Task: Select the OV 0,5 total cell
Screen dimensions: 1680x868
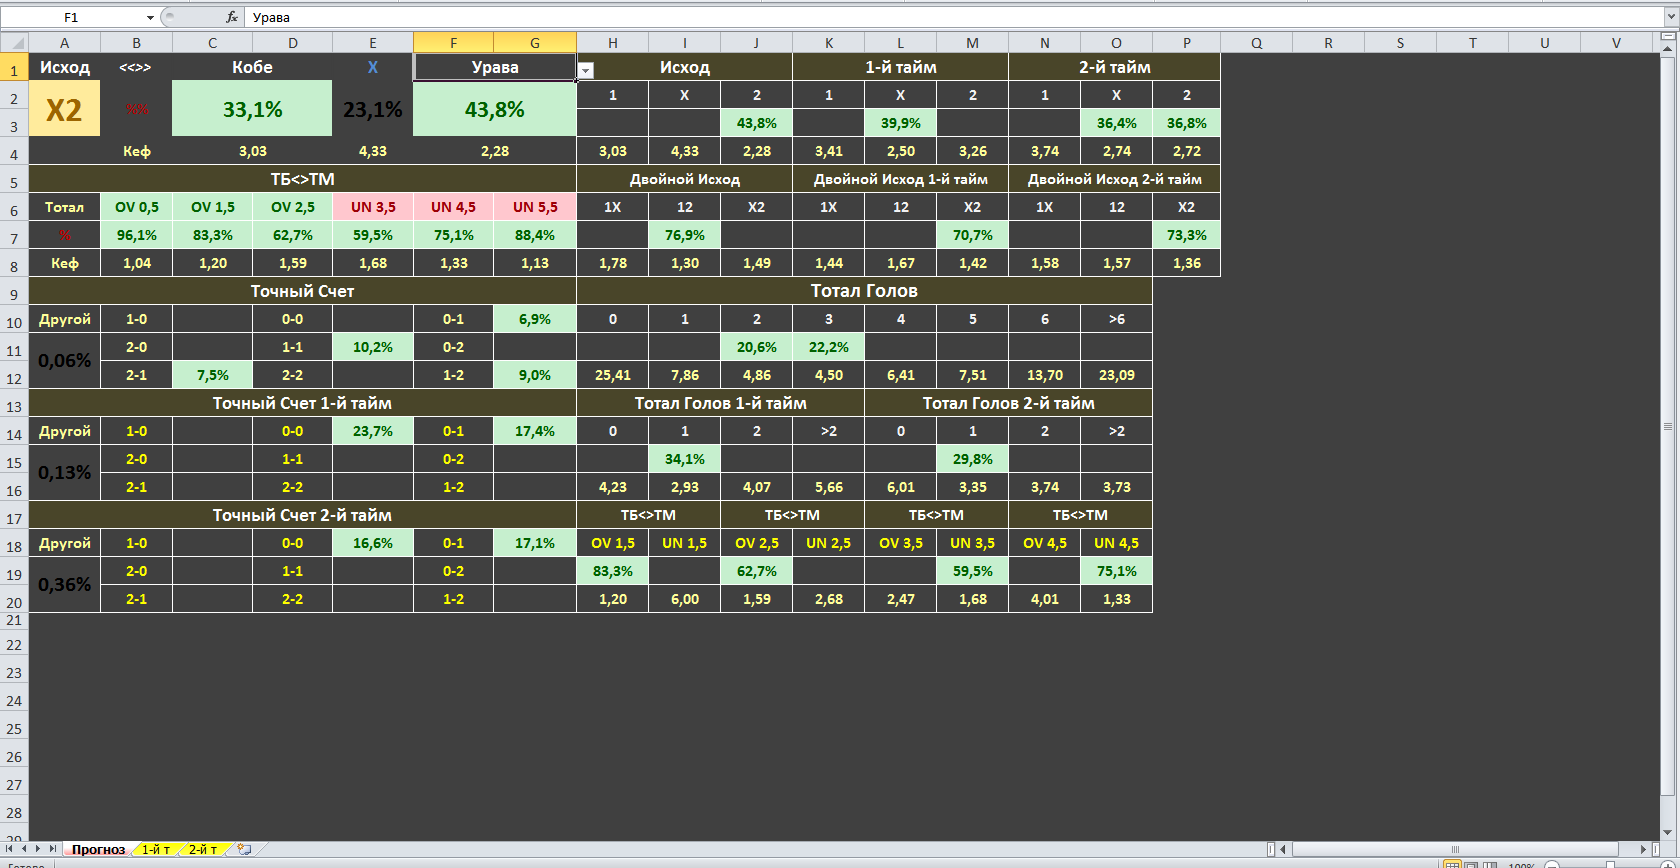Action: (x=137, y=207)
